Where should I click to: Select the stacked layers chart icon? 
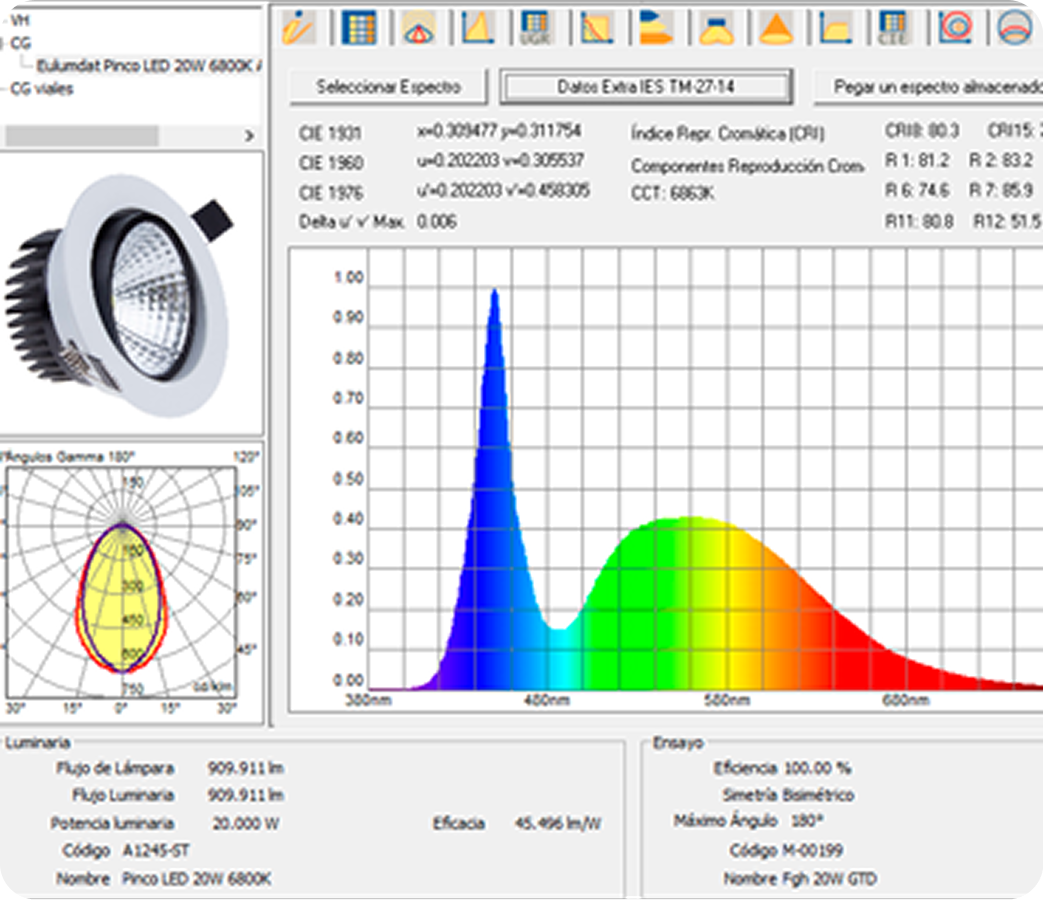[x=655, y=27]
